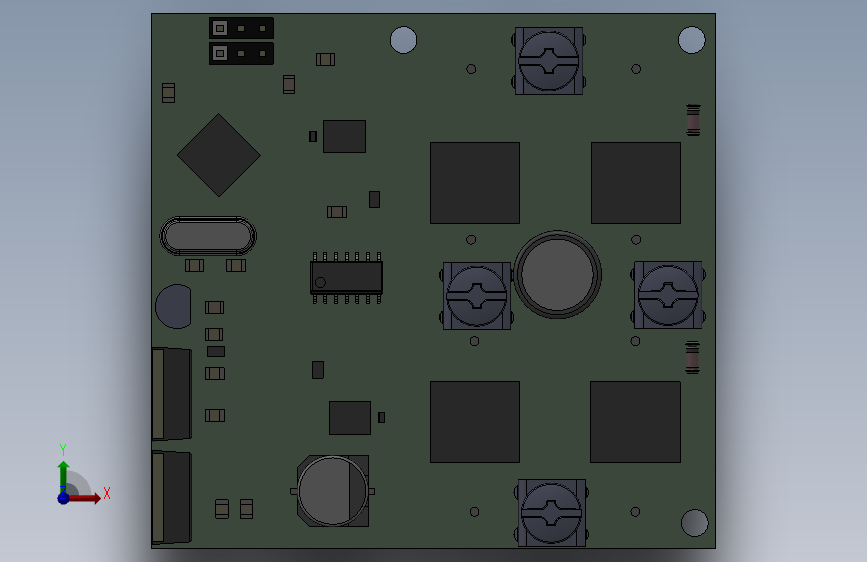Select the small square IC above the electrolytic capacitor

pos(350,418)
